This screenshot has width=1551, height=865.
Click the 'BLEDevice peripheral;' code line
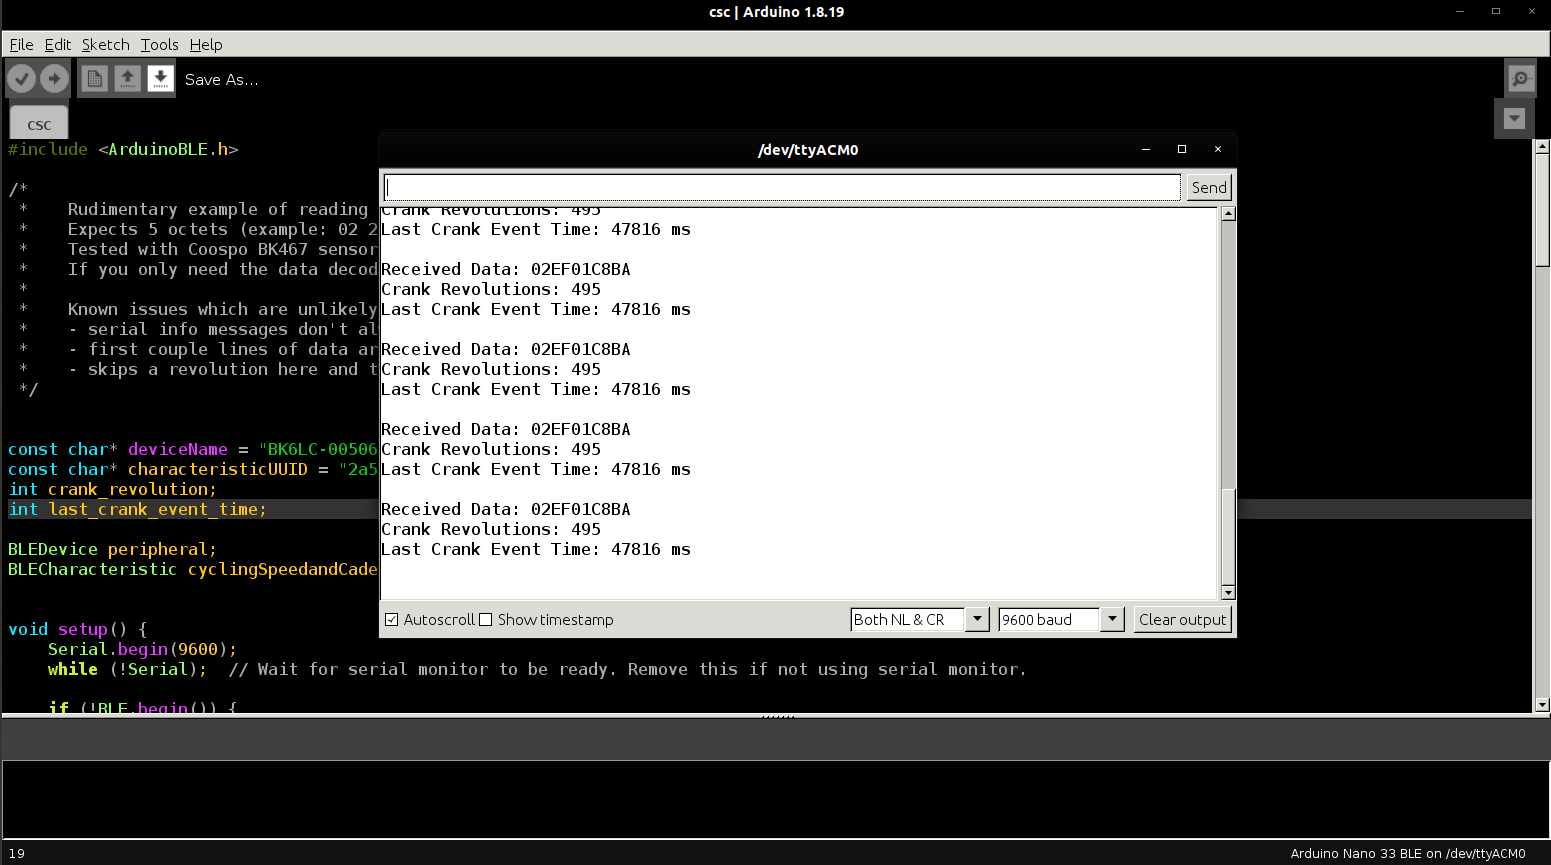(112, 549)
